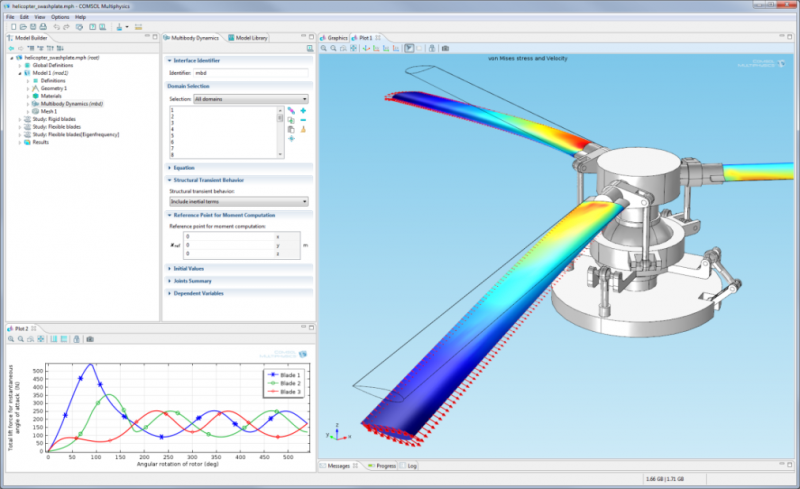Image resolution: width=800 pixels, height=489 pixels.
Task: Click the domain list vertical scrollbar
Action: click(280, 132)
